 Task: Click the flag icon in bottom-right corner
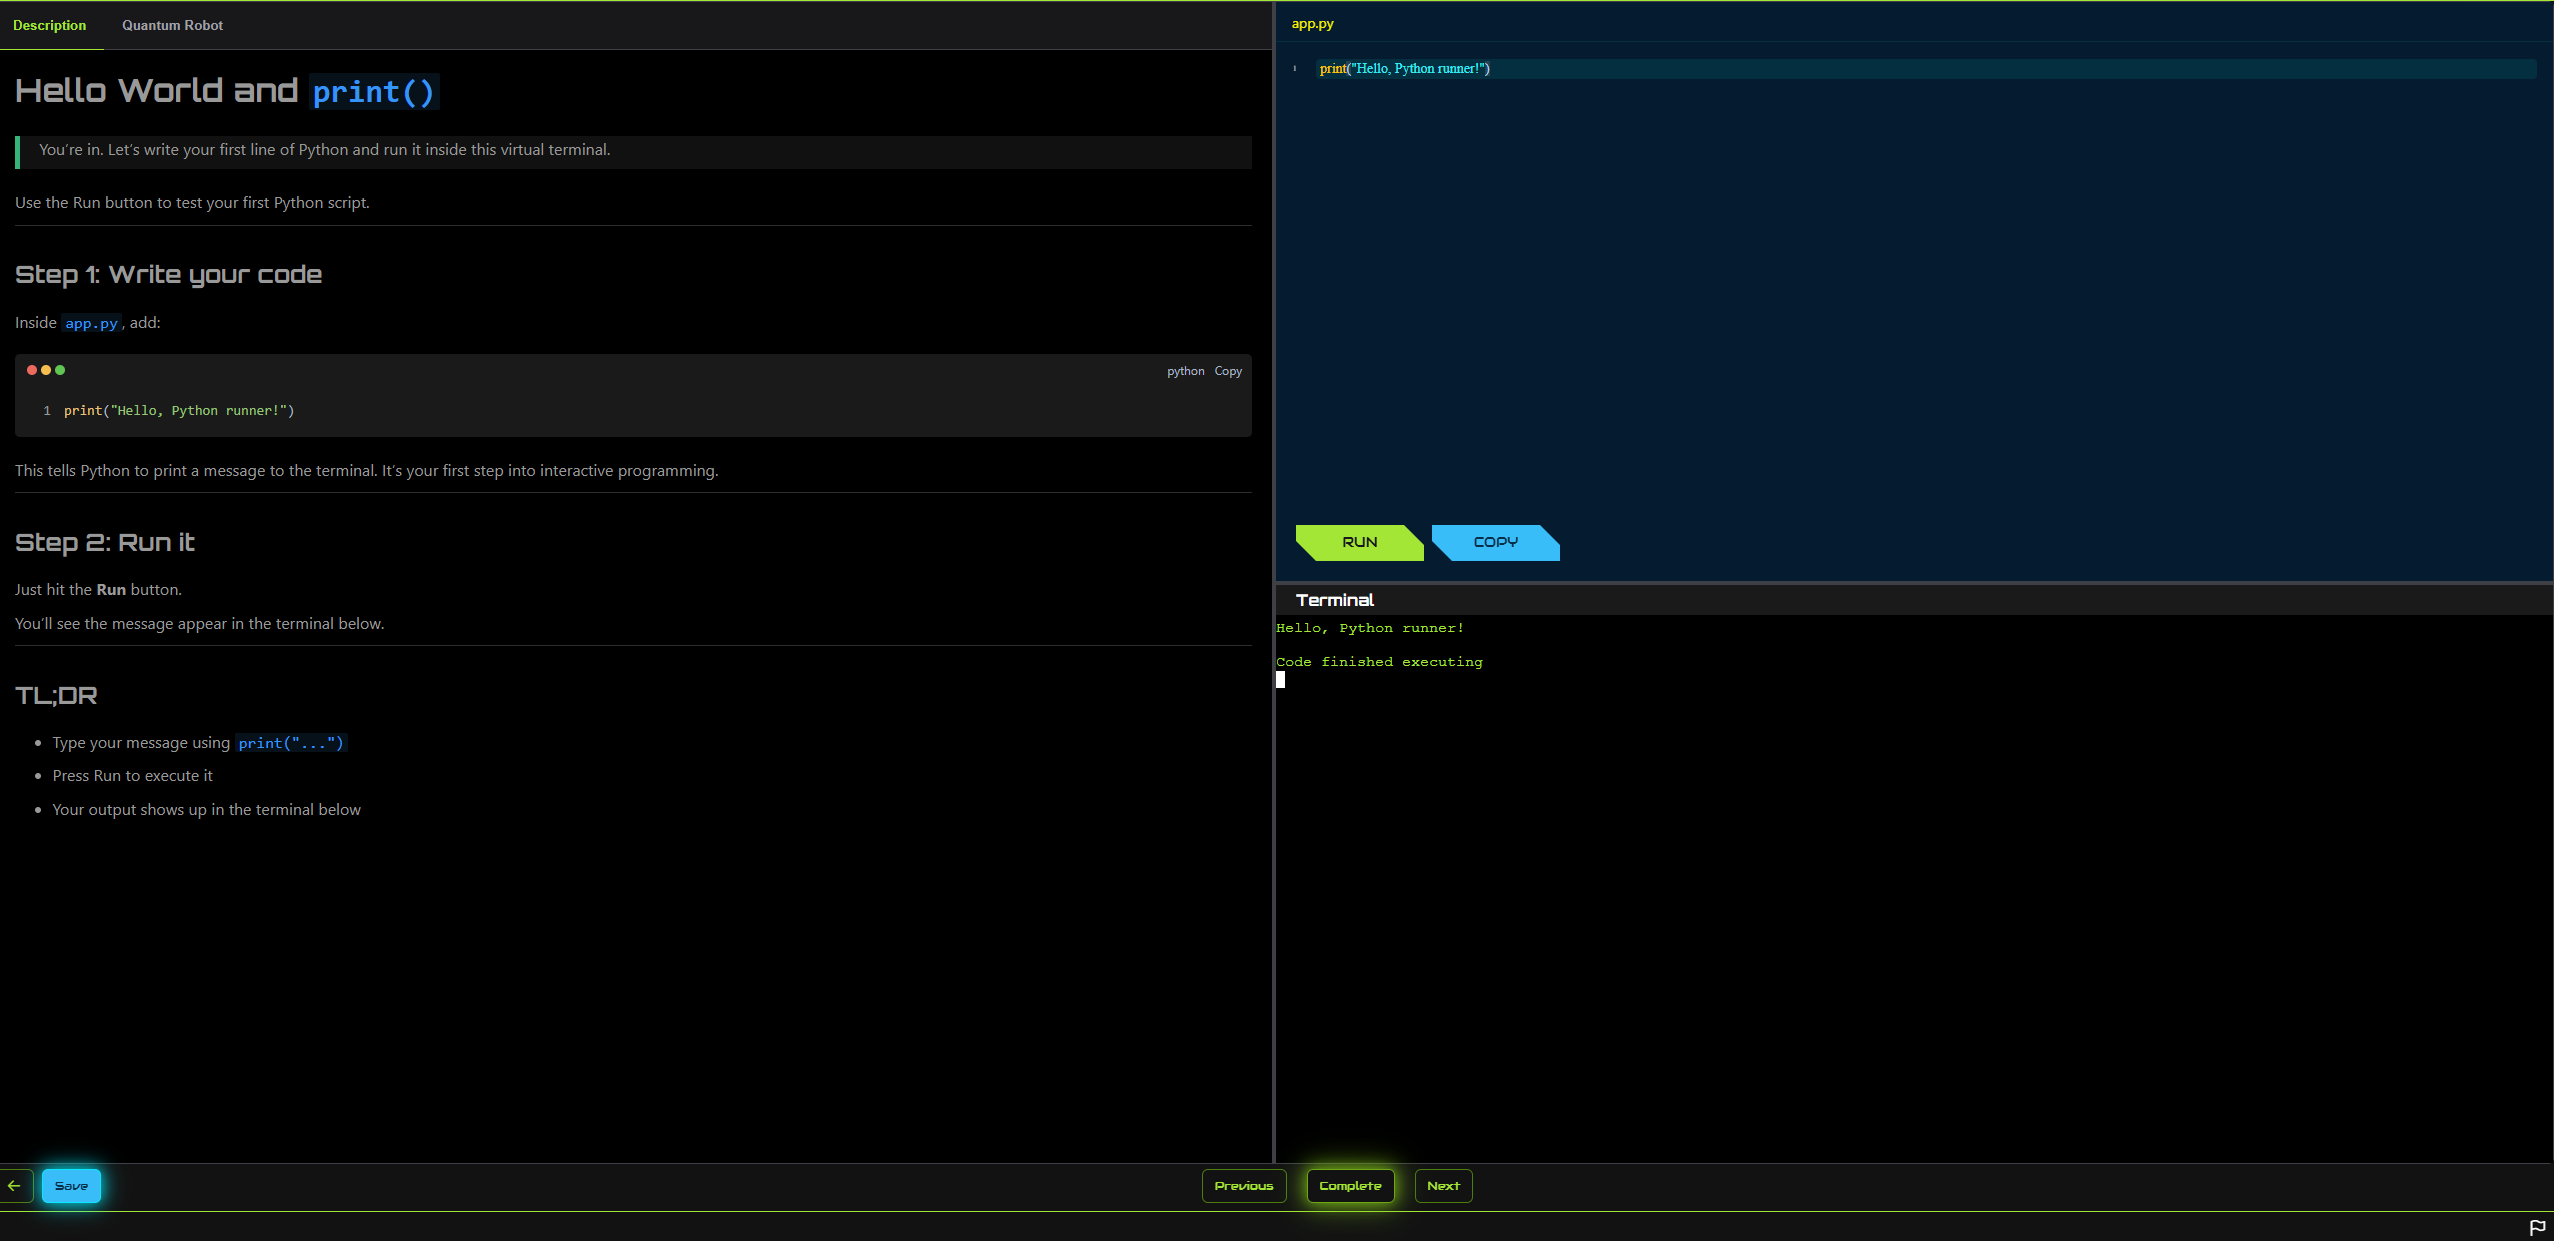[x=2537, y=1227]
